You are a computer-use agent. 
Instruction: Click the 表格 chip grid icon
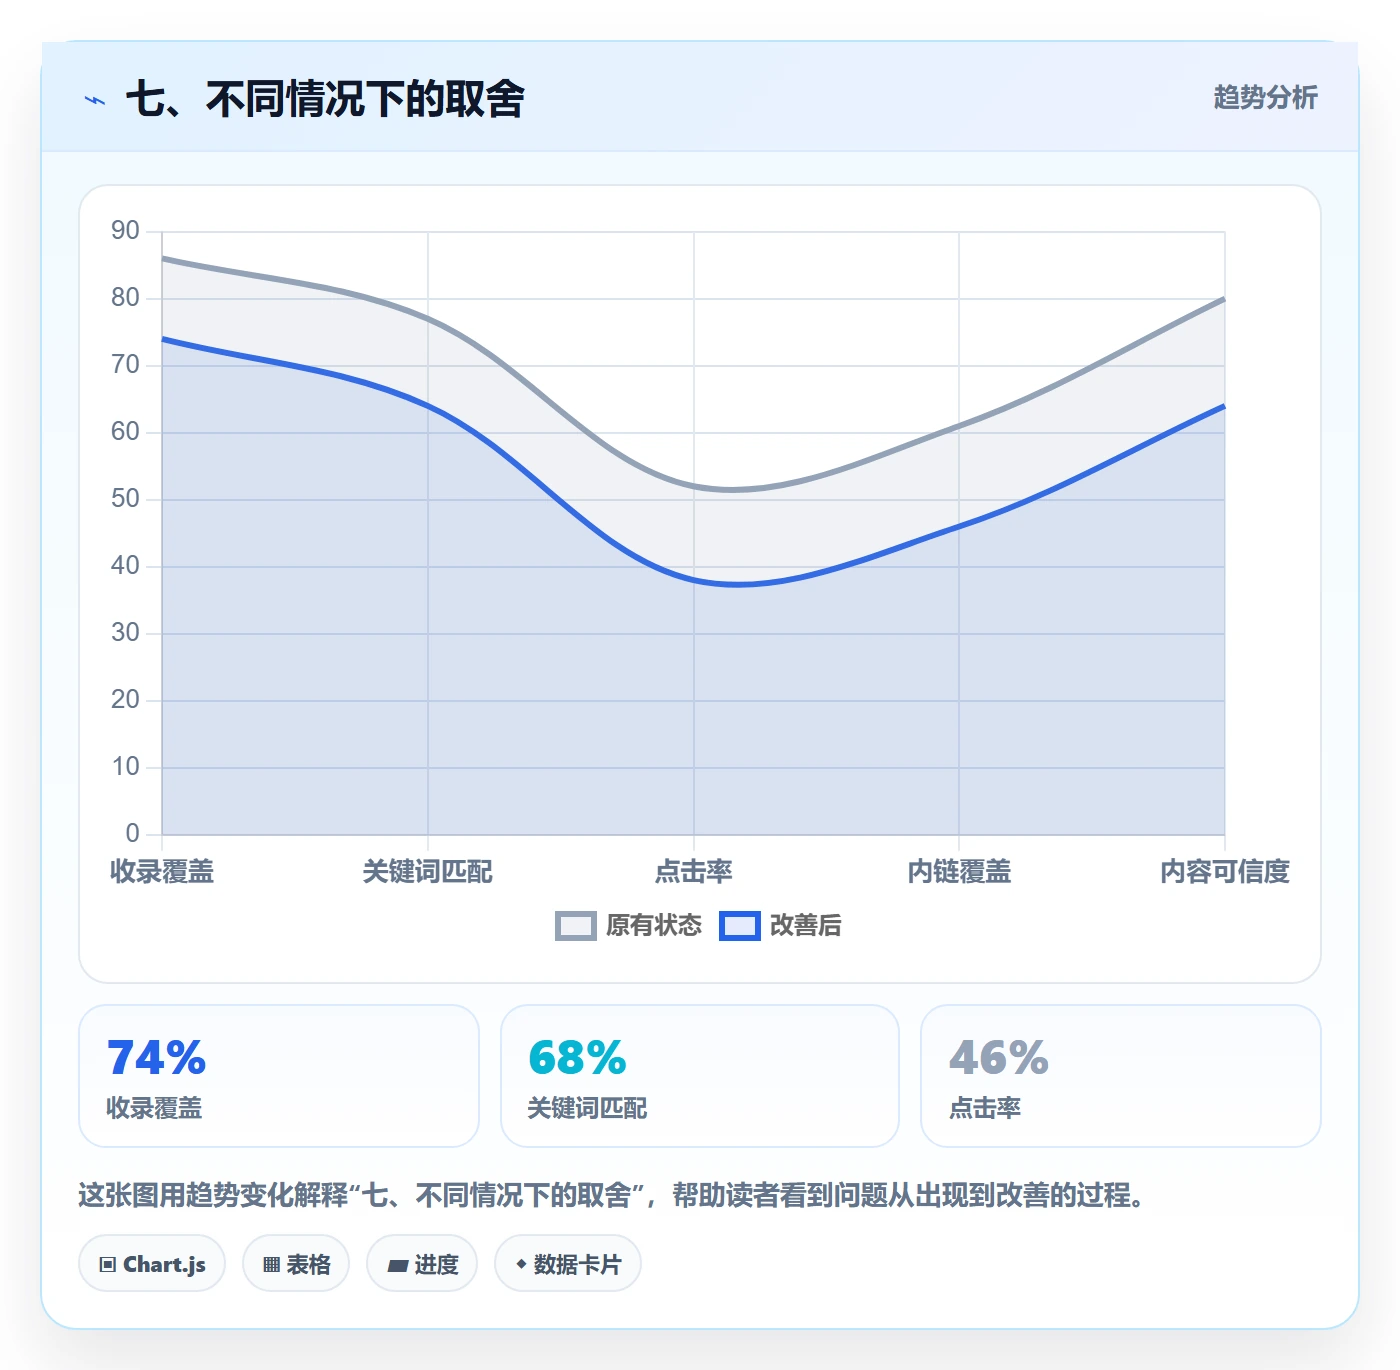271,1265
